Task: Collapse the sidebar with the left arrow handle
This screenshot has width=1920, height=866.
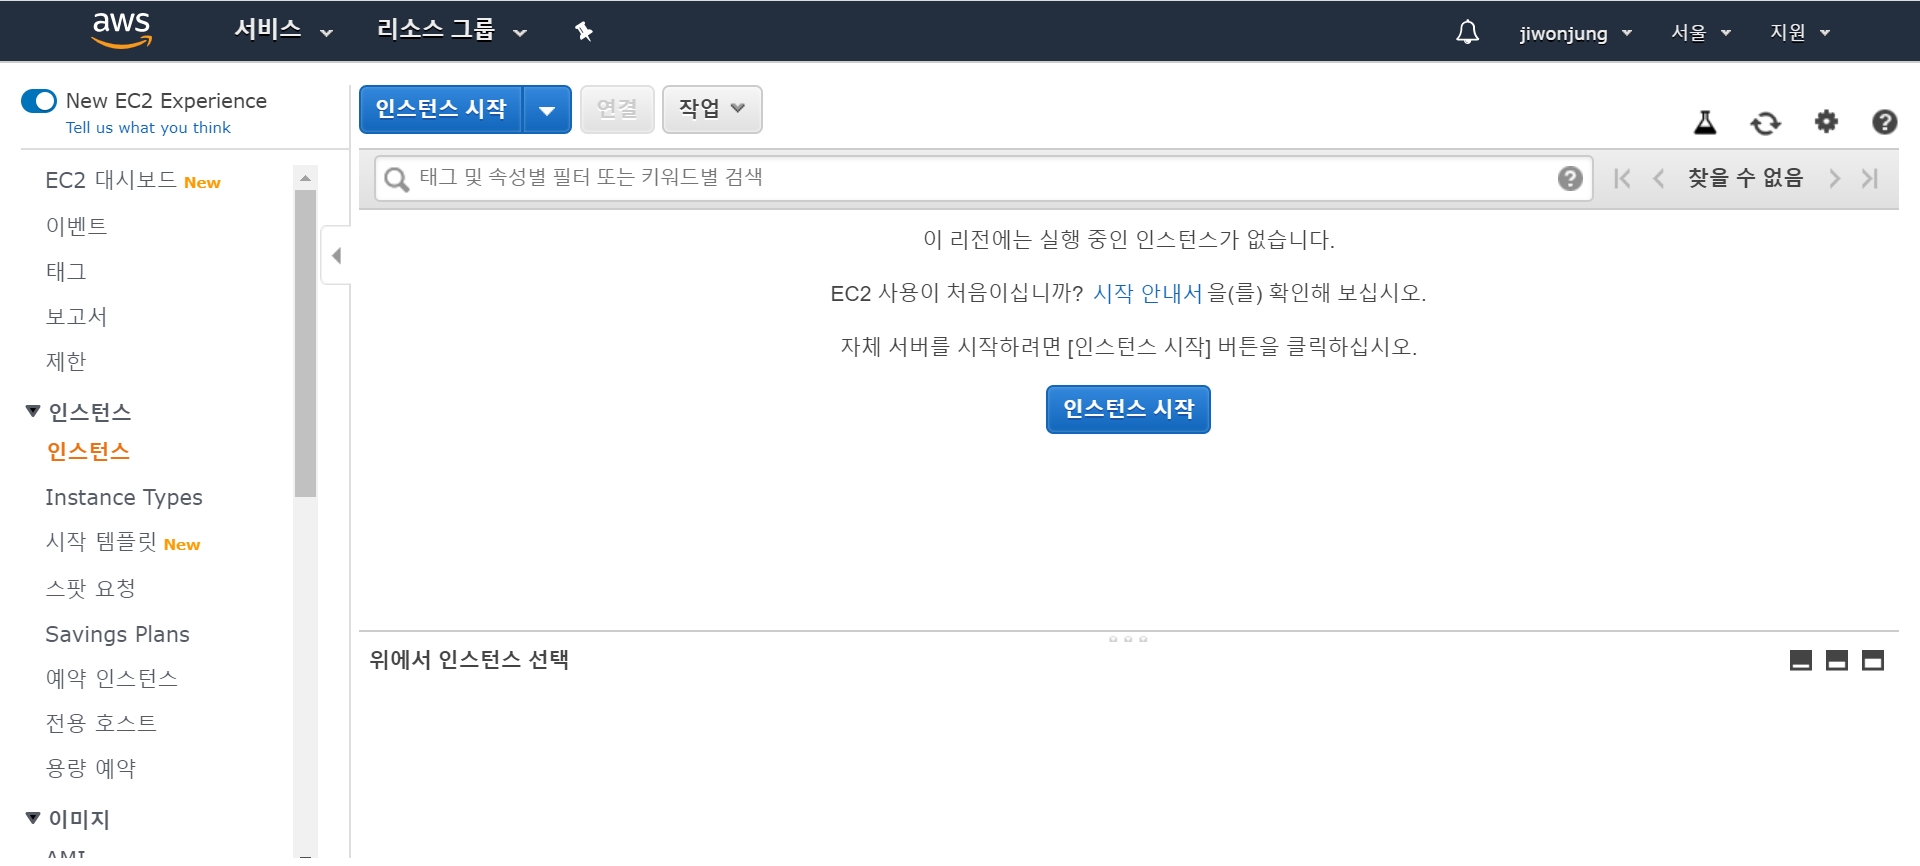Action: click(336, 256)
